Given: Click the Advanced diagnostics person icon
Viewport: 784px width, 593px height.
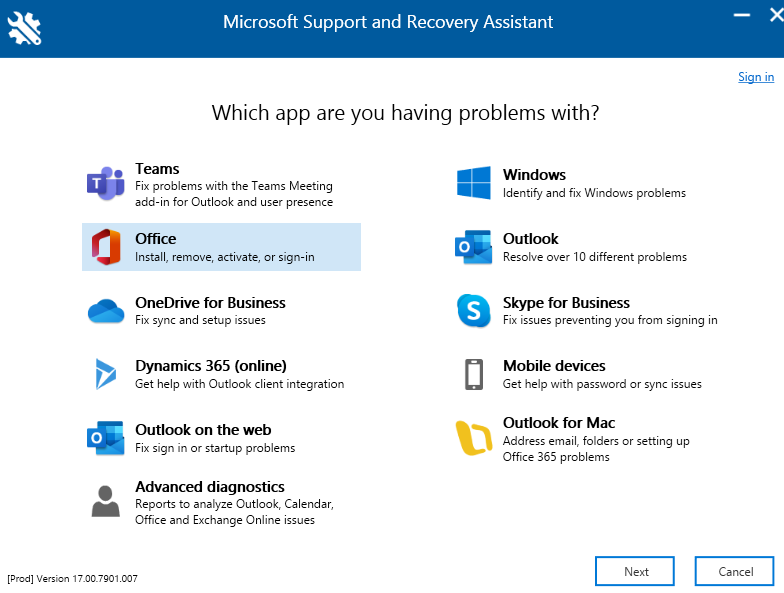Looking at the screenshot, I should pos(106,501).
